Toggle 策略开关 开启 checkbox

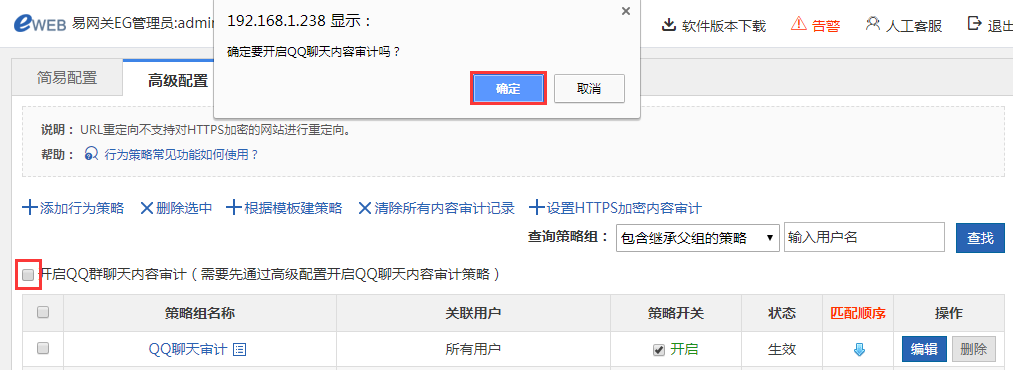tap(658, 350)
